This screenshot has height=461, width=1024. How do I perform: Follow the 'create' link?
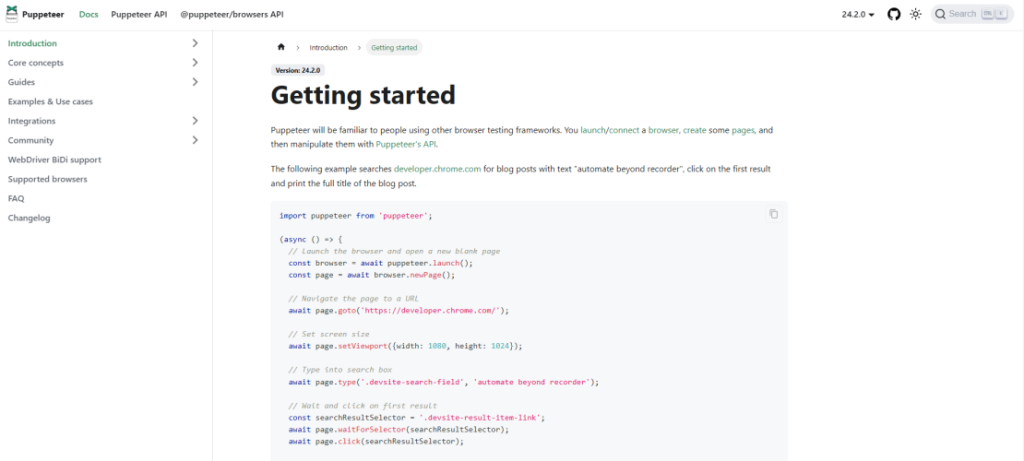tap(695, 131)
